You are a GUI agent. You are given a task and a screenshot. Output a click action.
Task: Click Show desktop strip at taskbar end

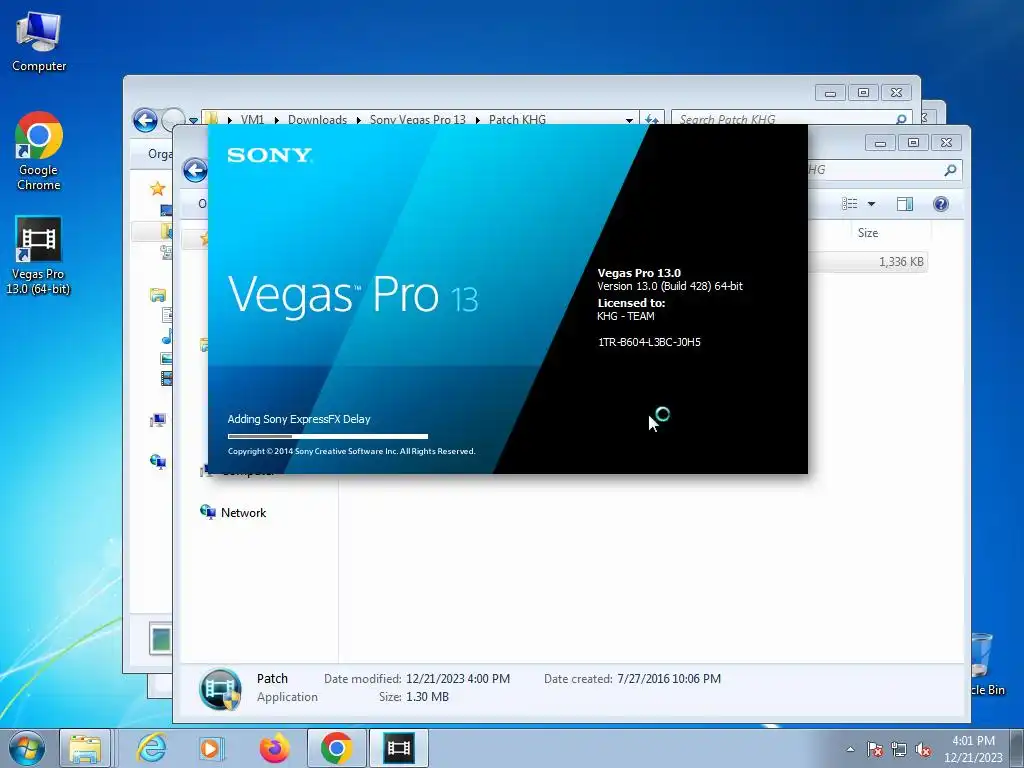pyautogui.click(x=1016, y=748)
